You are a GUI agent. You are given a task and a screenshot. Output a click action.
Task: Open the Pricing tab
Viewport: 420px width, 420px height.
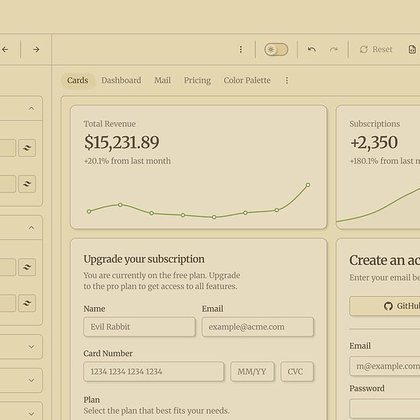pos(197,80)
